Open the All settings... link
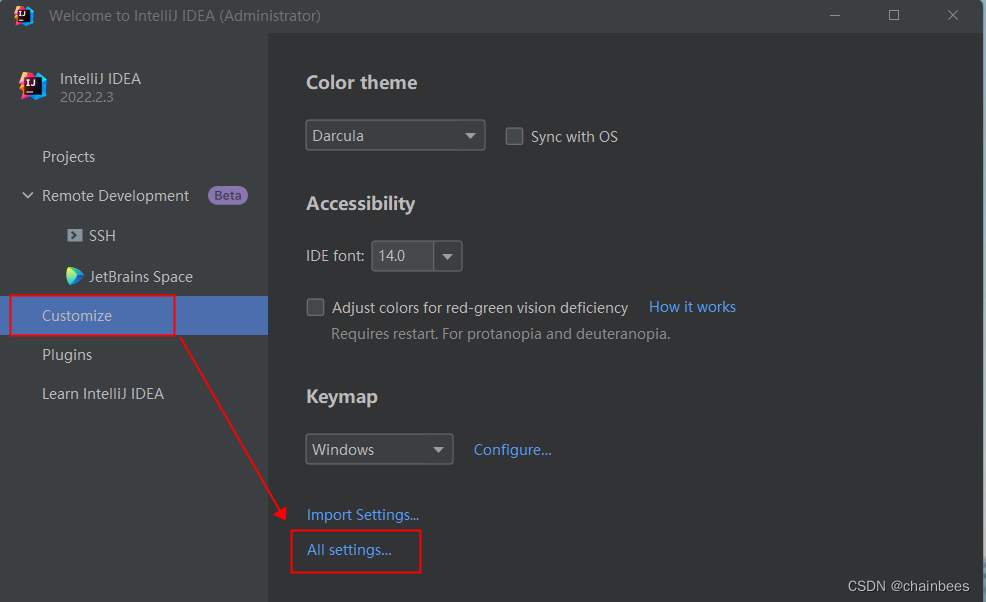This screenshot has height=602, width=986. tap(350, 550)
